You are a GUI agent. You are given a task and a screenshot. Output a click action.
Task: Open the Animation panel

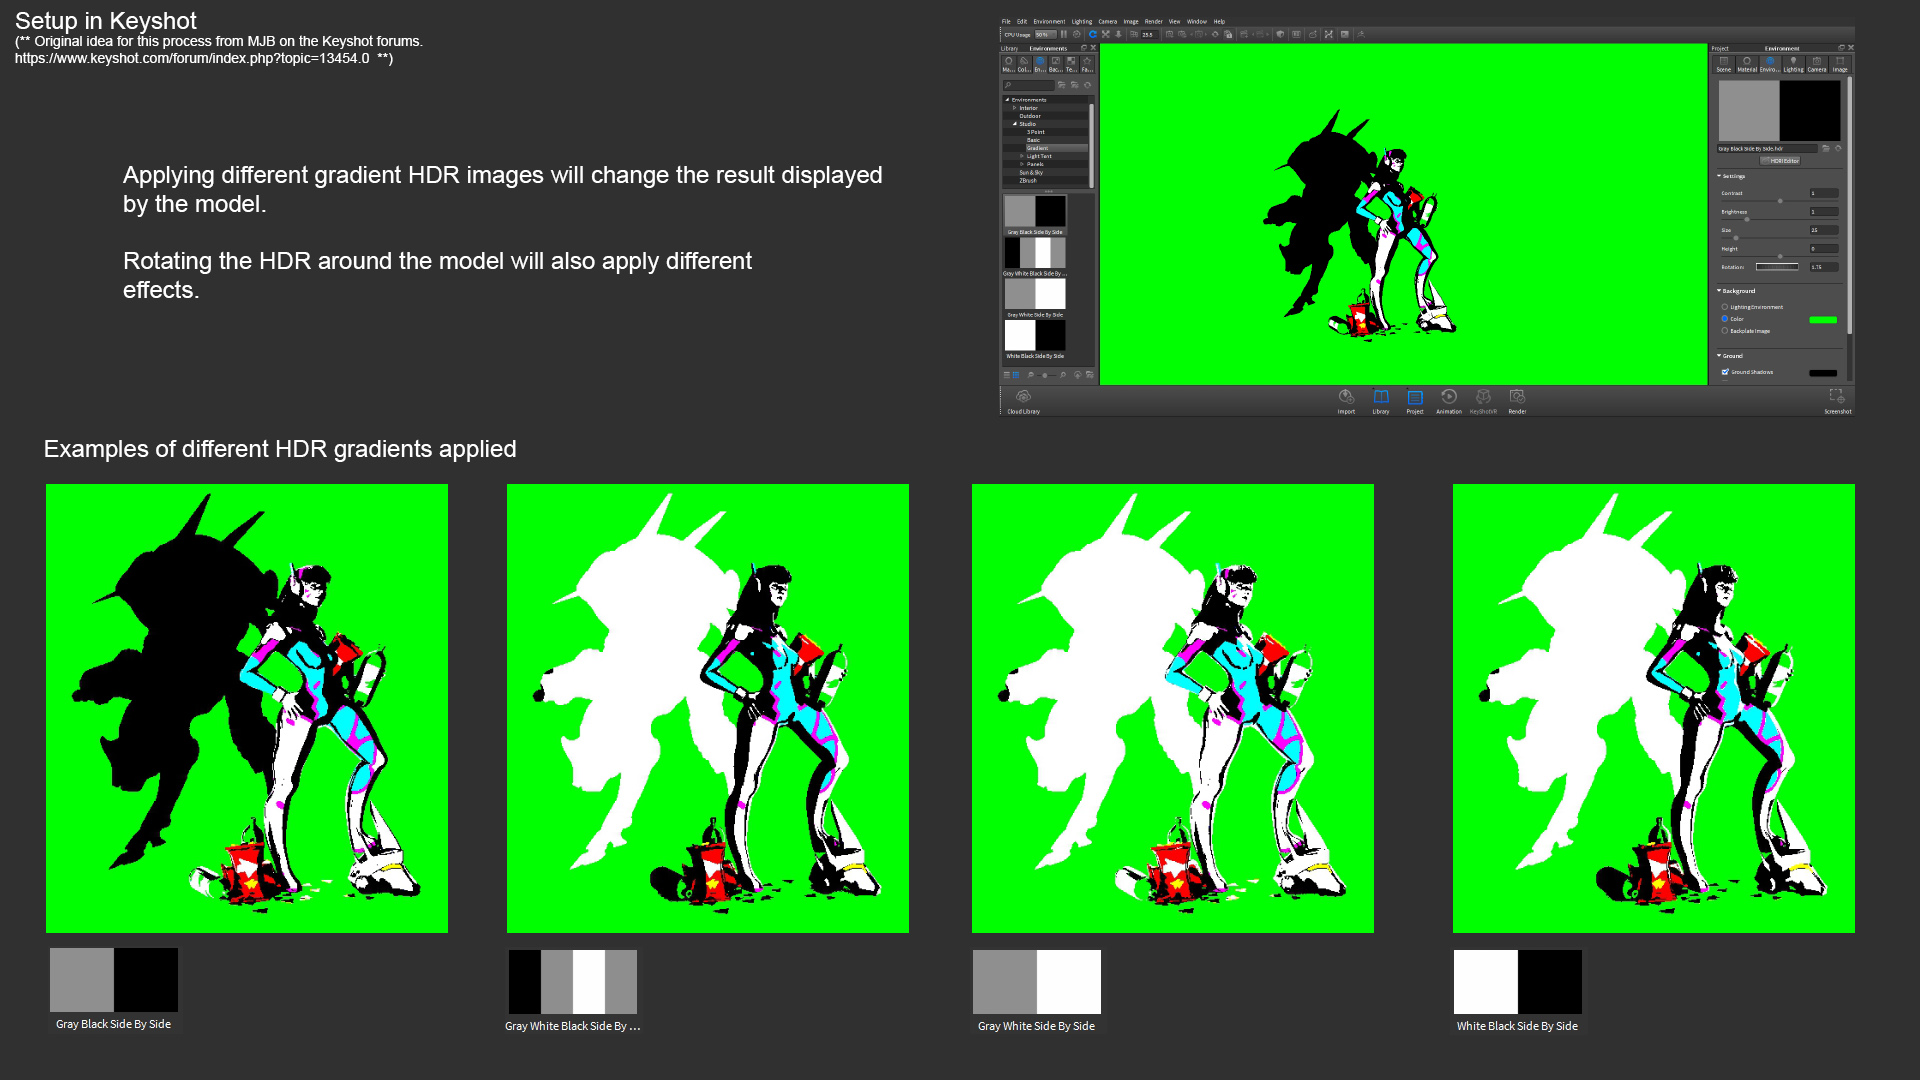(x=1449, y=401)
